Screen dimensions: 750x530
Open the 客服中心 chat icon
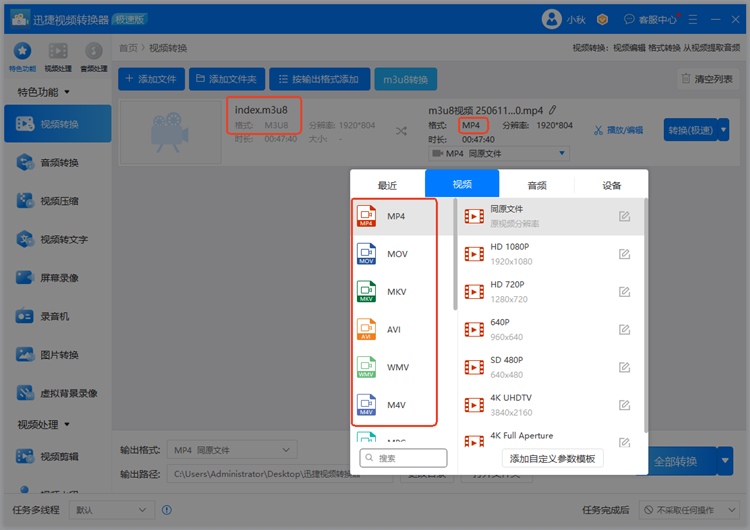629,19
